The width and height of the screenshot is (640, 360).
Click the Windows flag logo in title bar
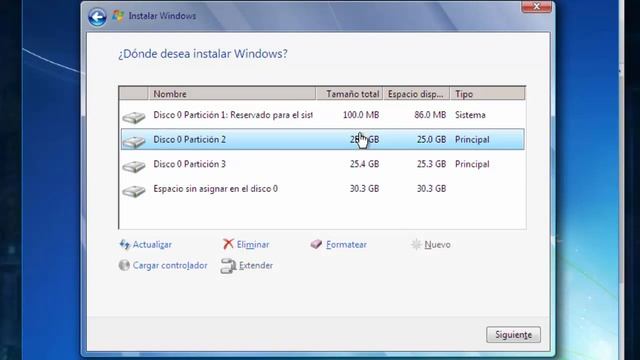(x=118, y=16)
